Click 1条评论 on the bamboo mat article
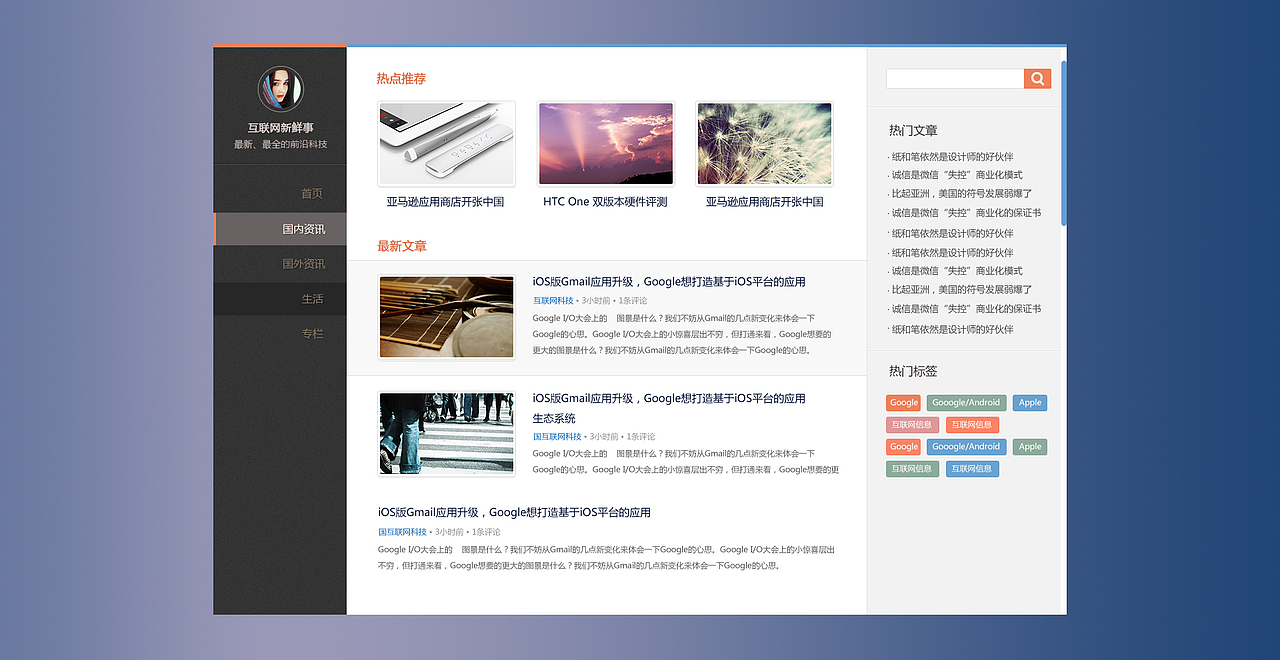The image size is (1280, 660). point(632,300)
